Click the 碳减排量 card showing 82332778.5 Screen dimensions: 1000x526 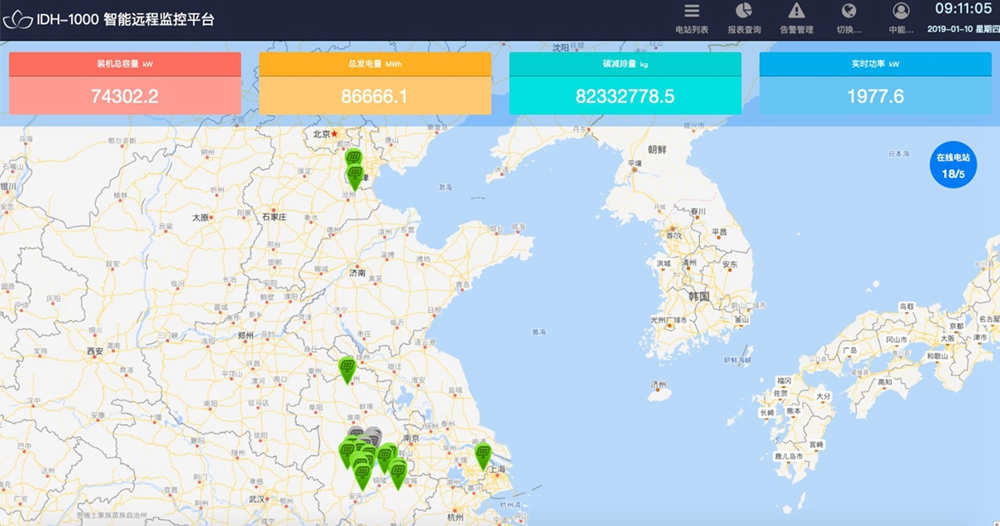[625, 84]
